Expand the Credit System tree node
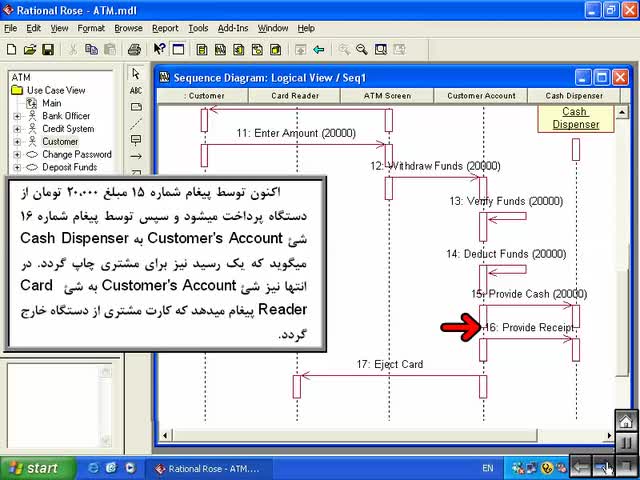Viewport: 640px width, 480px height. click(17, 129)
